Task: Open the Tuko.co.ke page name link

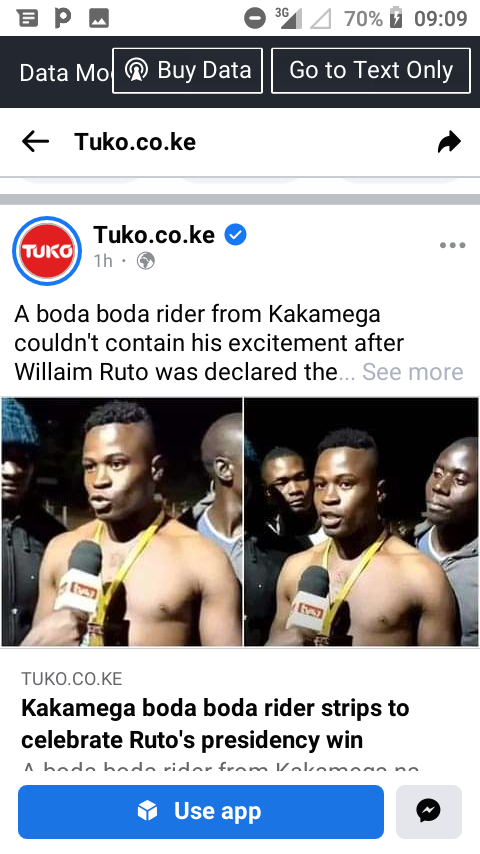Action: tap(154, 235)
